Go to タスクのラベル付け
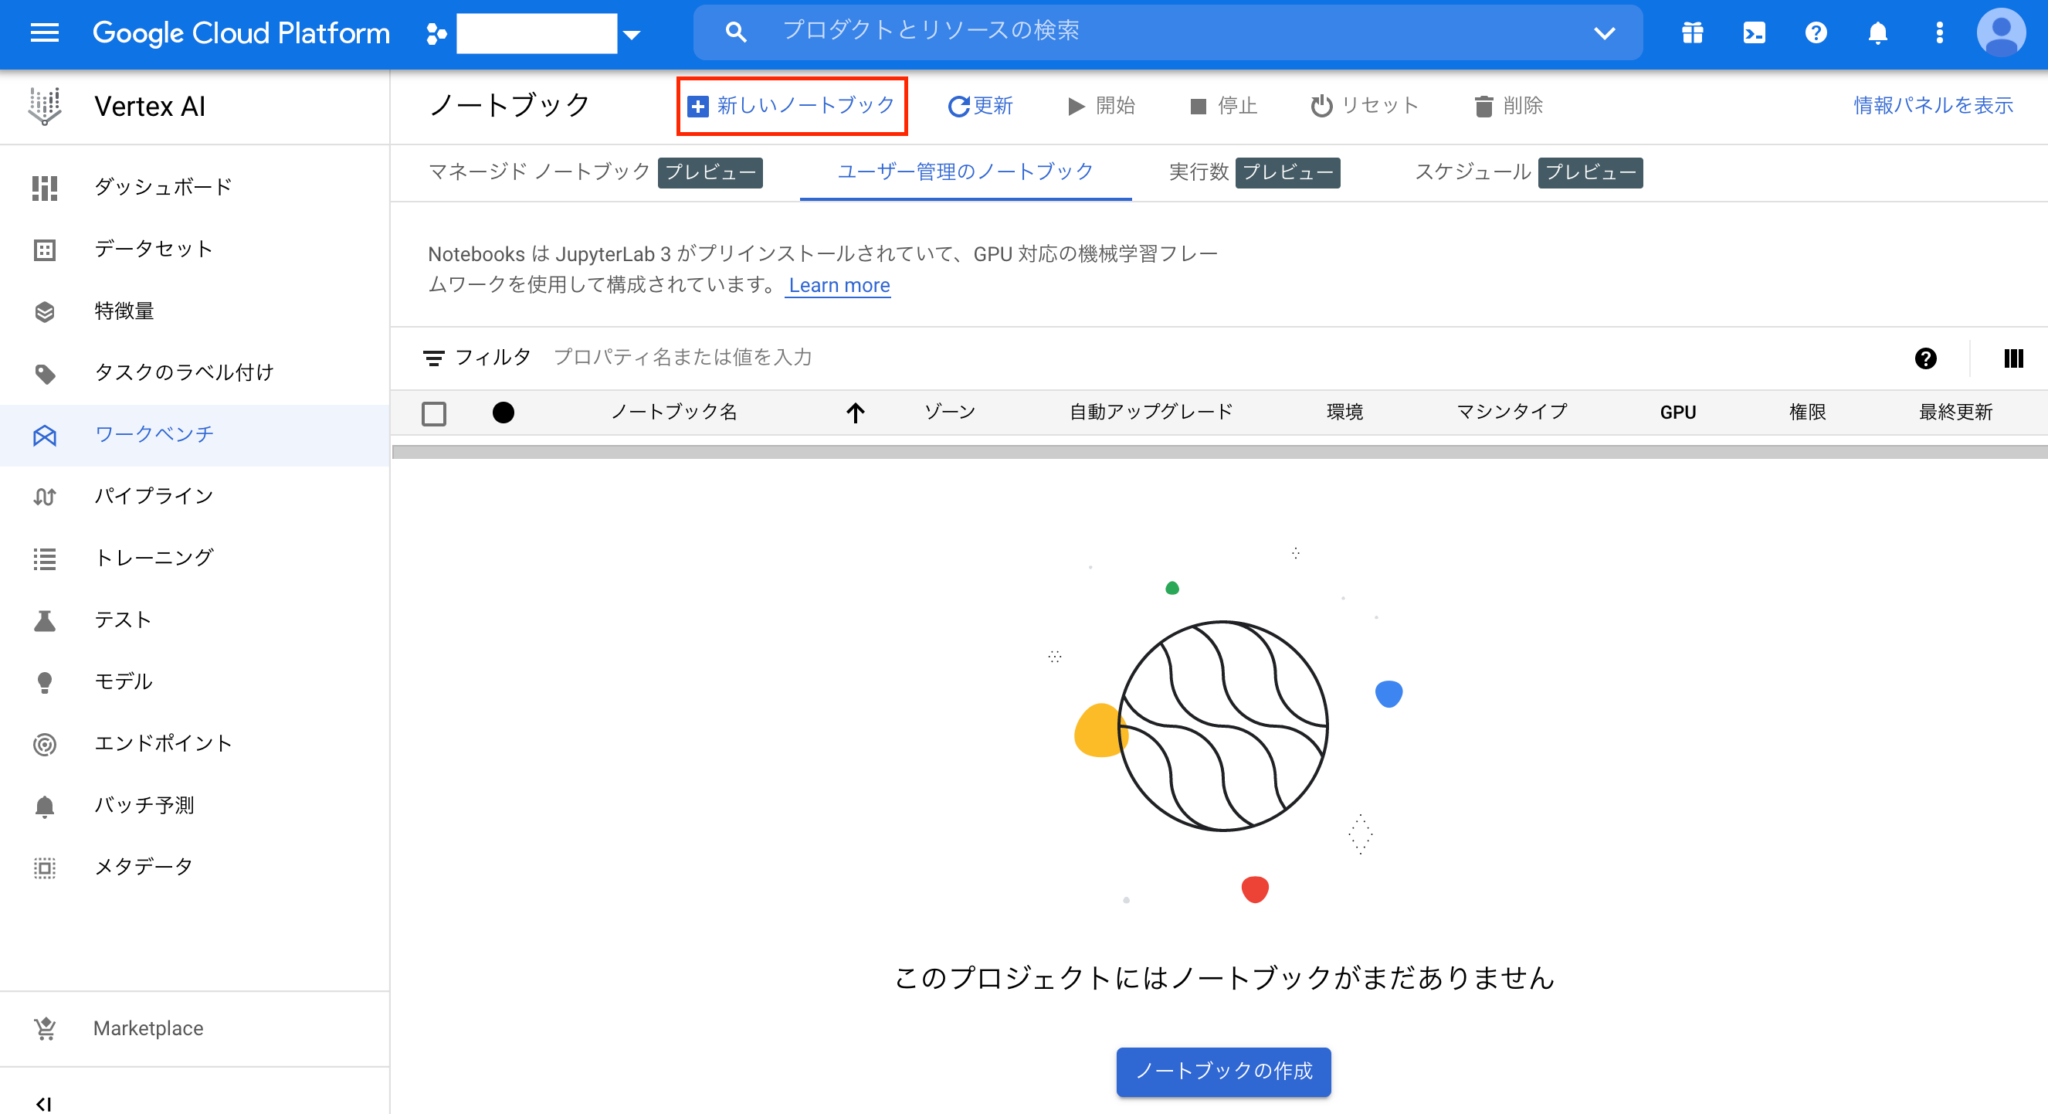This screenshot has width=2048, height=1114. pos(183,372)
